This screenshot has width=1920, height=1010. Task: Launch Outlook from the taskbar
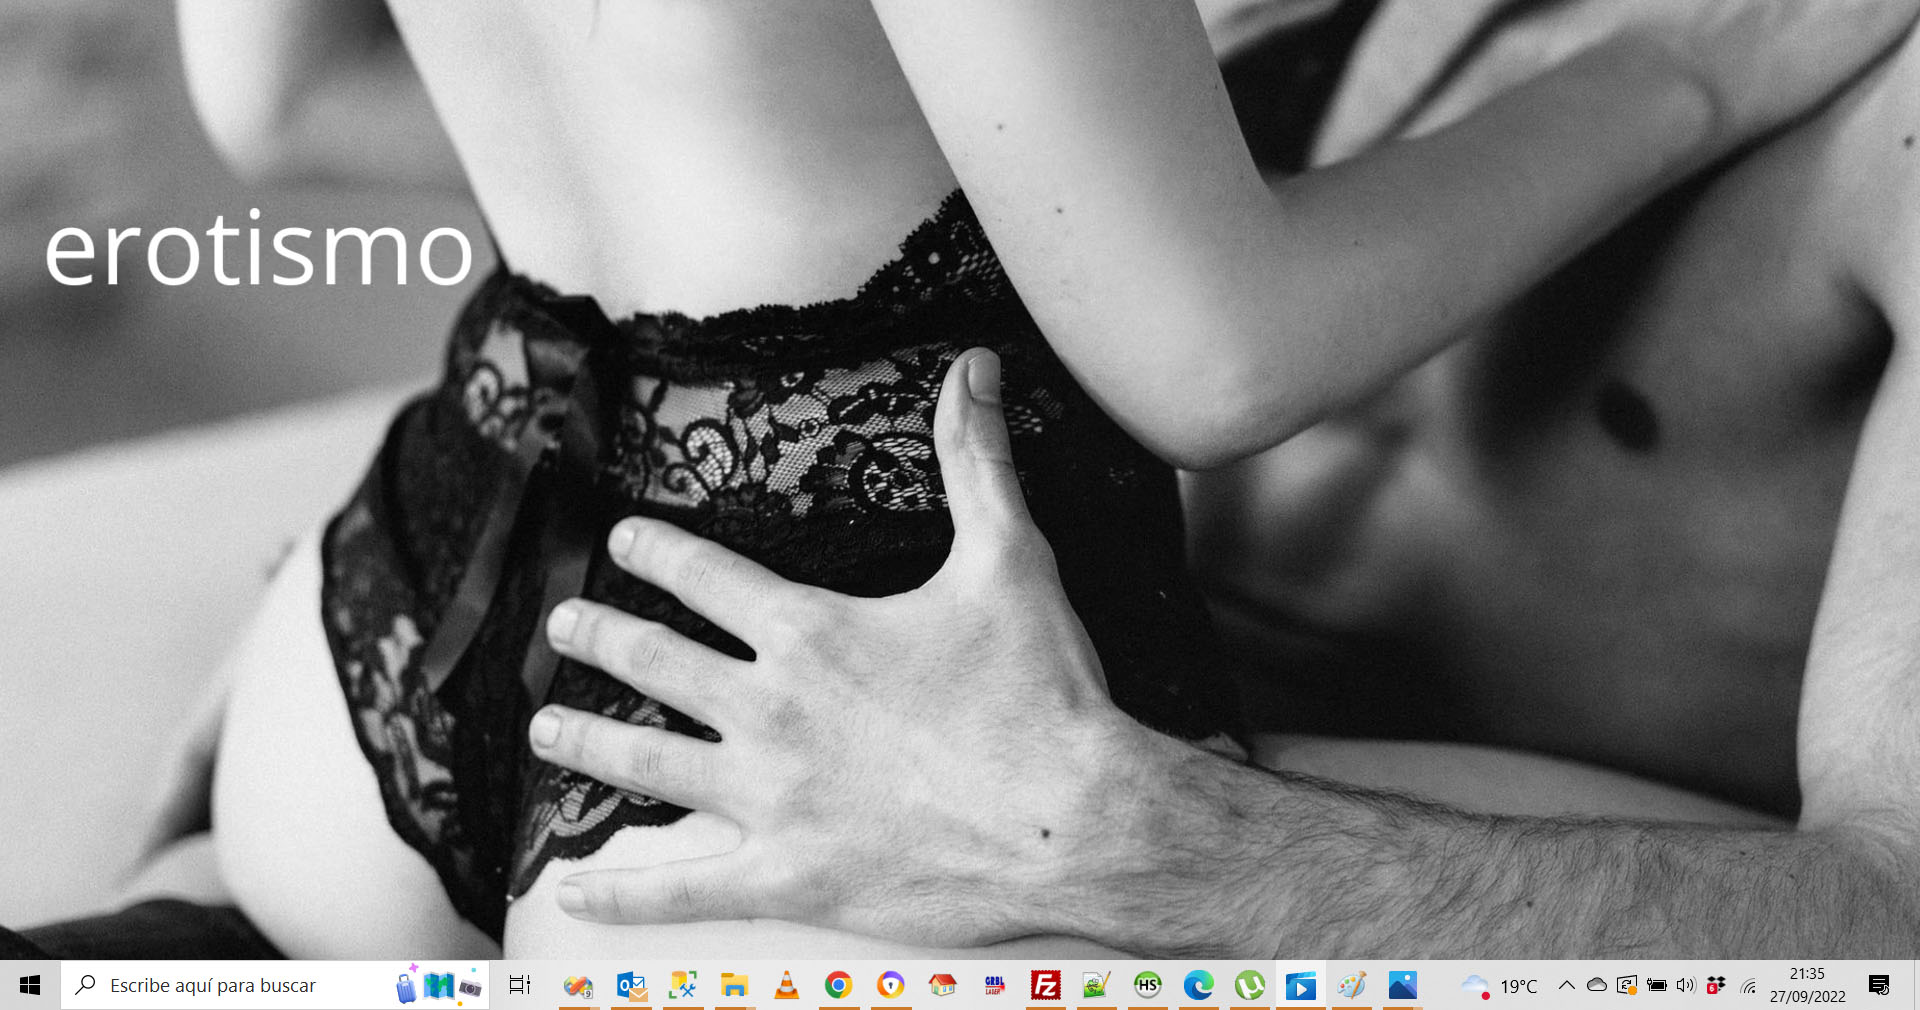coord(631,986)
